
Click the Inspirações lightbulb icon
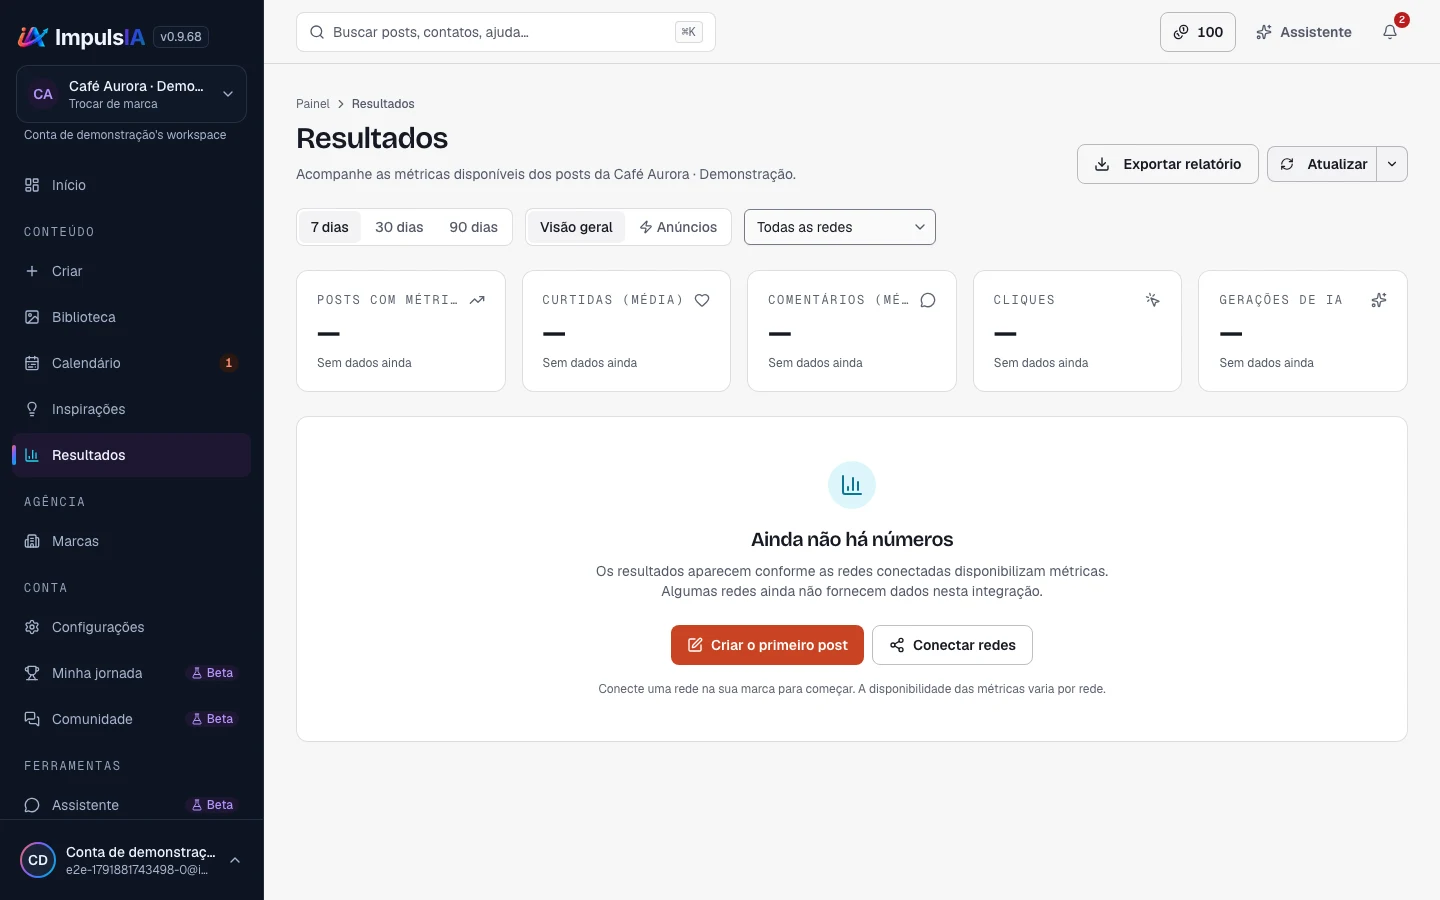(x=32, y=409)
